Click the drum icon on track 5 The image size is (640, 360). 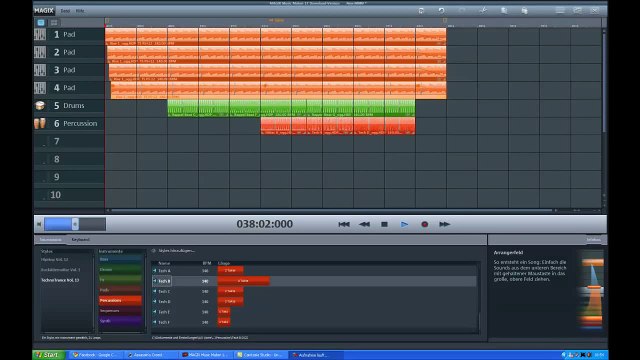click(40, 105)
